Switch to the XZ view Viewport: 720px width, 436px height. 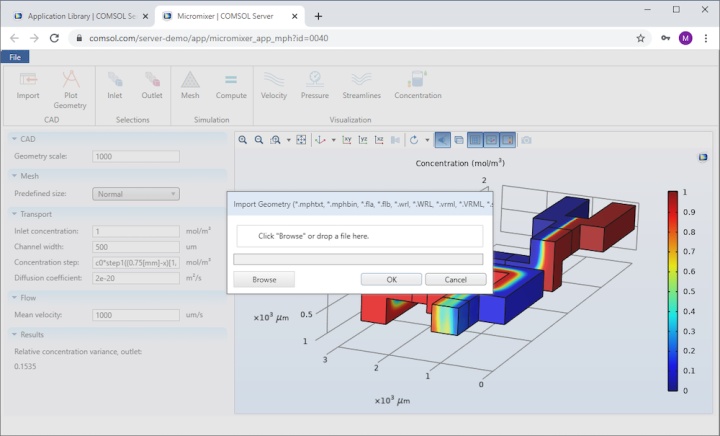coord(379,140)
